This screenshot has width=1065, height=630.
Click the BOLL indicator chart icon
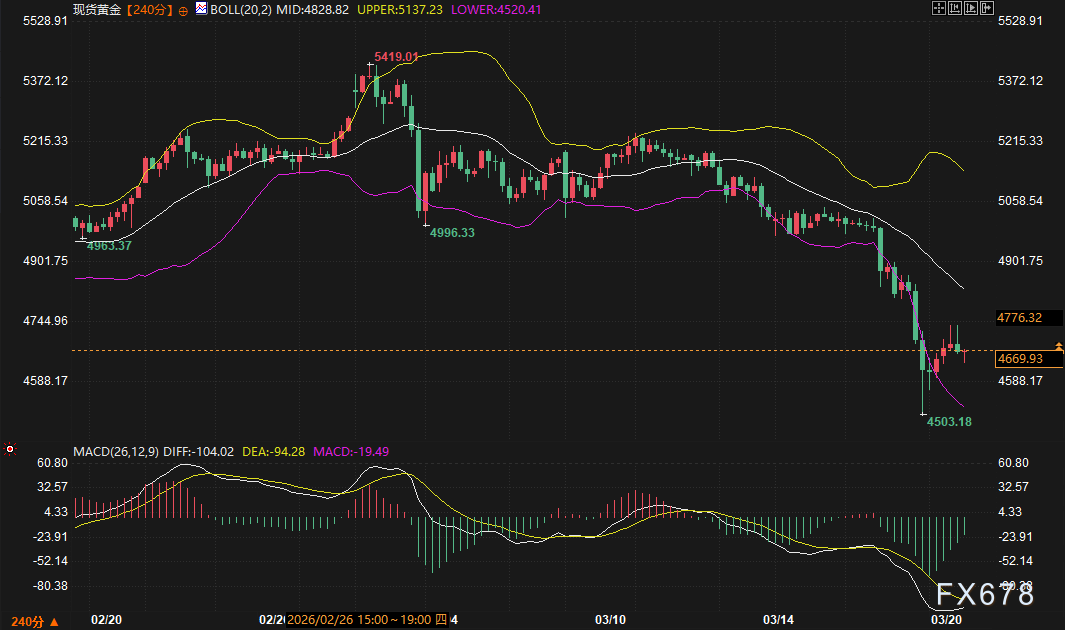pyautogui.click(x=201, y=8)
